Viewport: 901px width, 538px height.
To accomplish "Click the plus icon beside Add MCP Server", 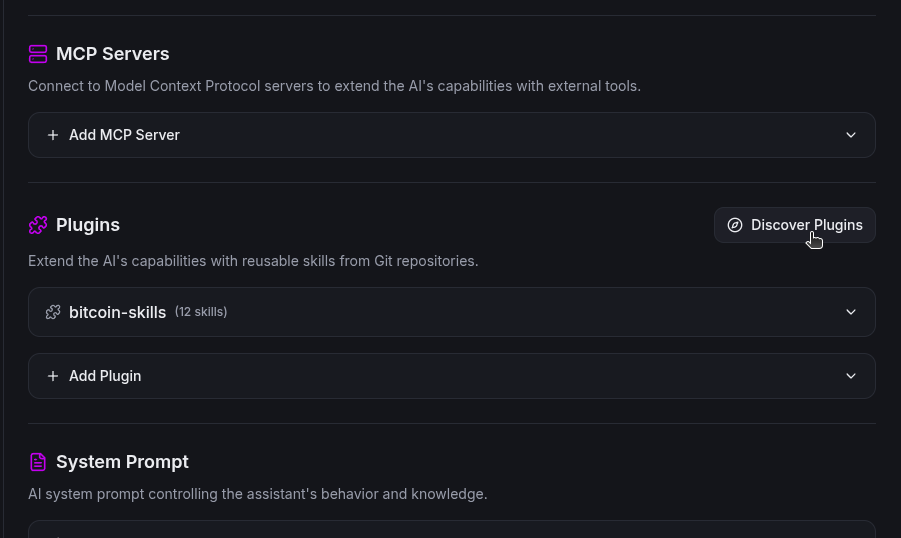I will coord(53,135).
